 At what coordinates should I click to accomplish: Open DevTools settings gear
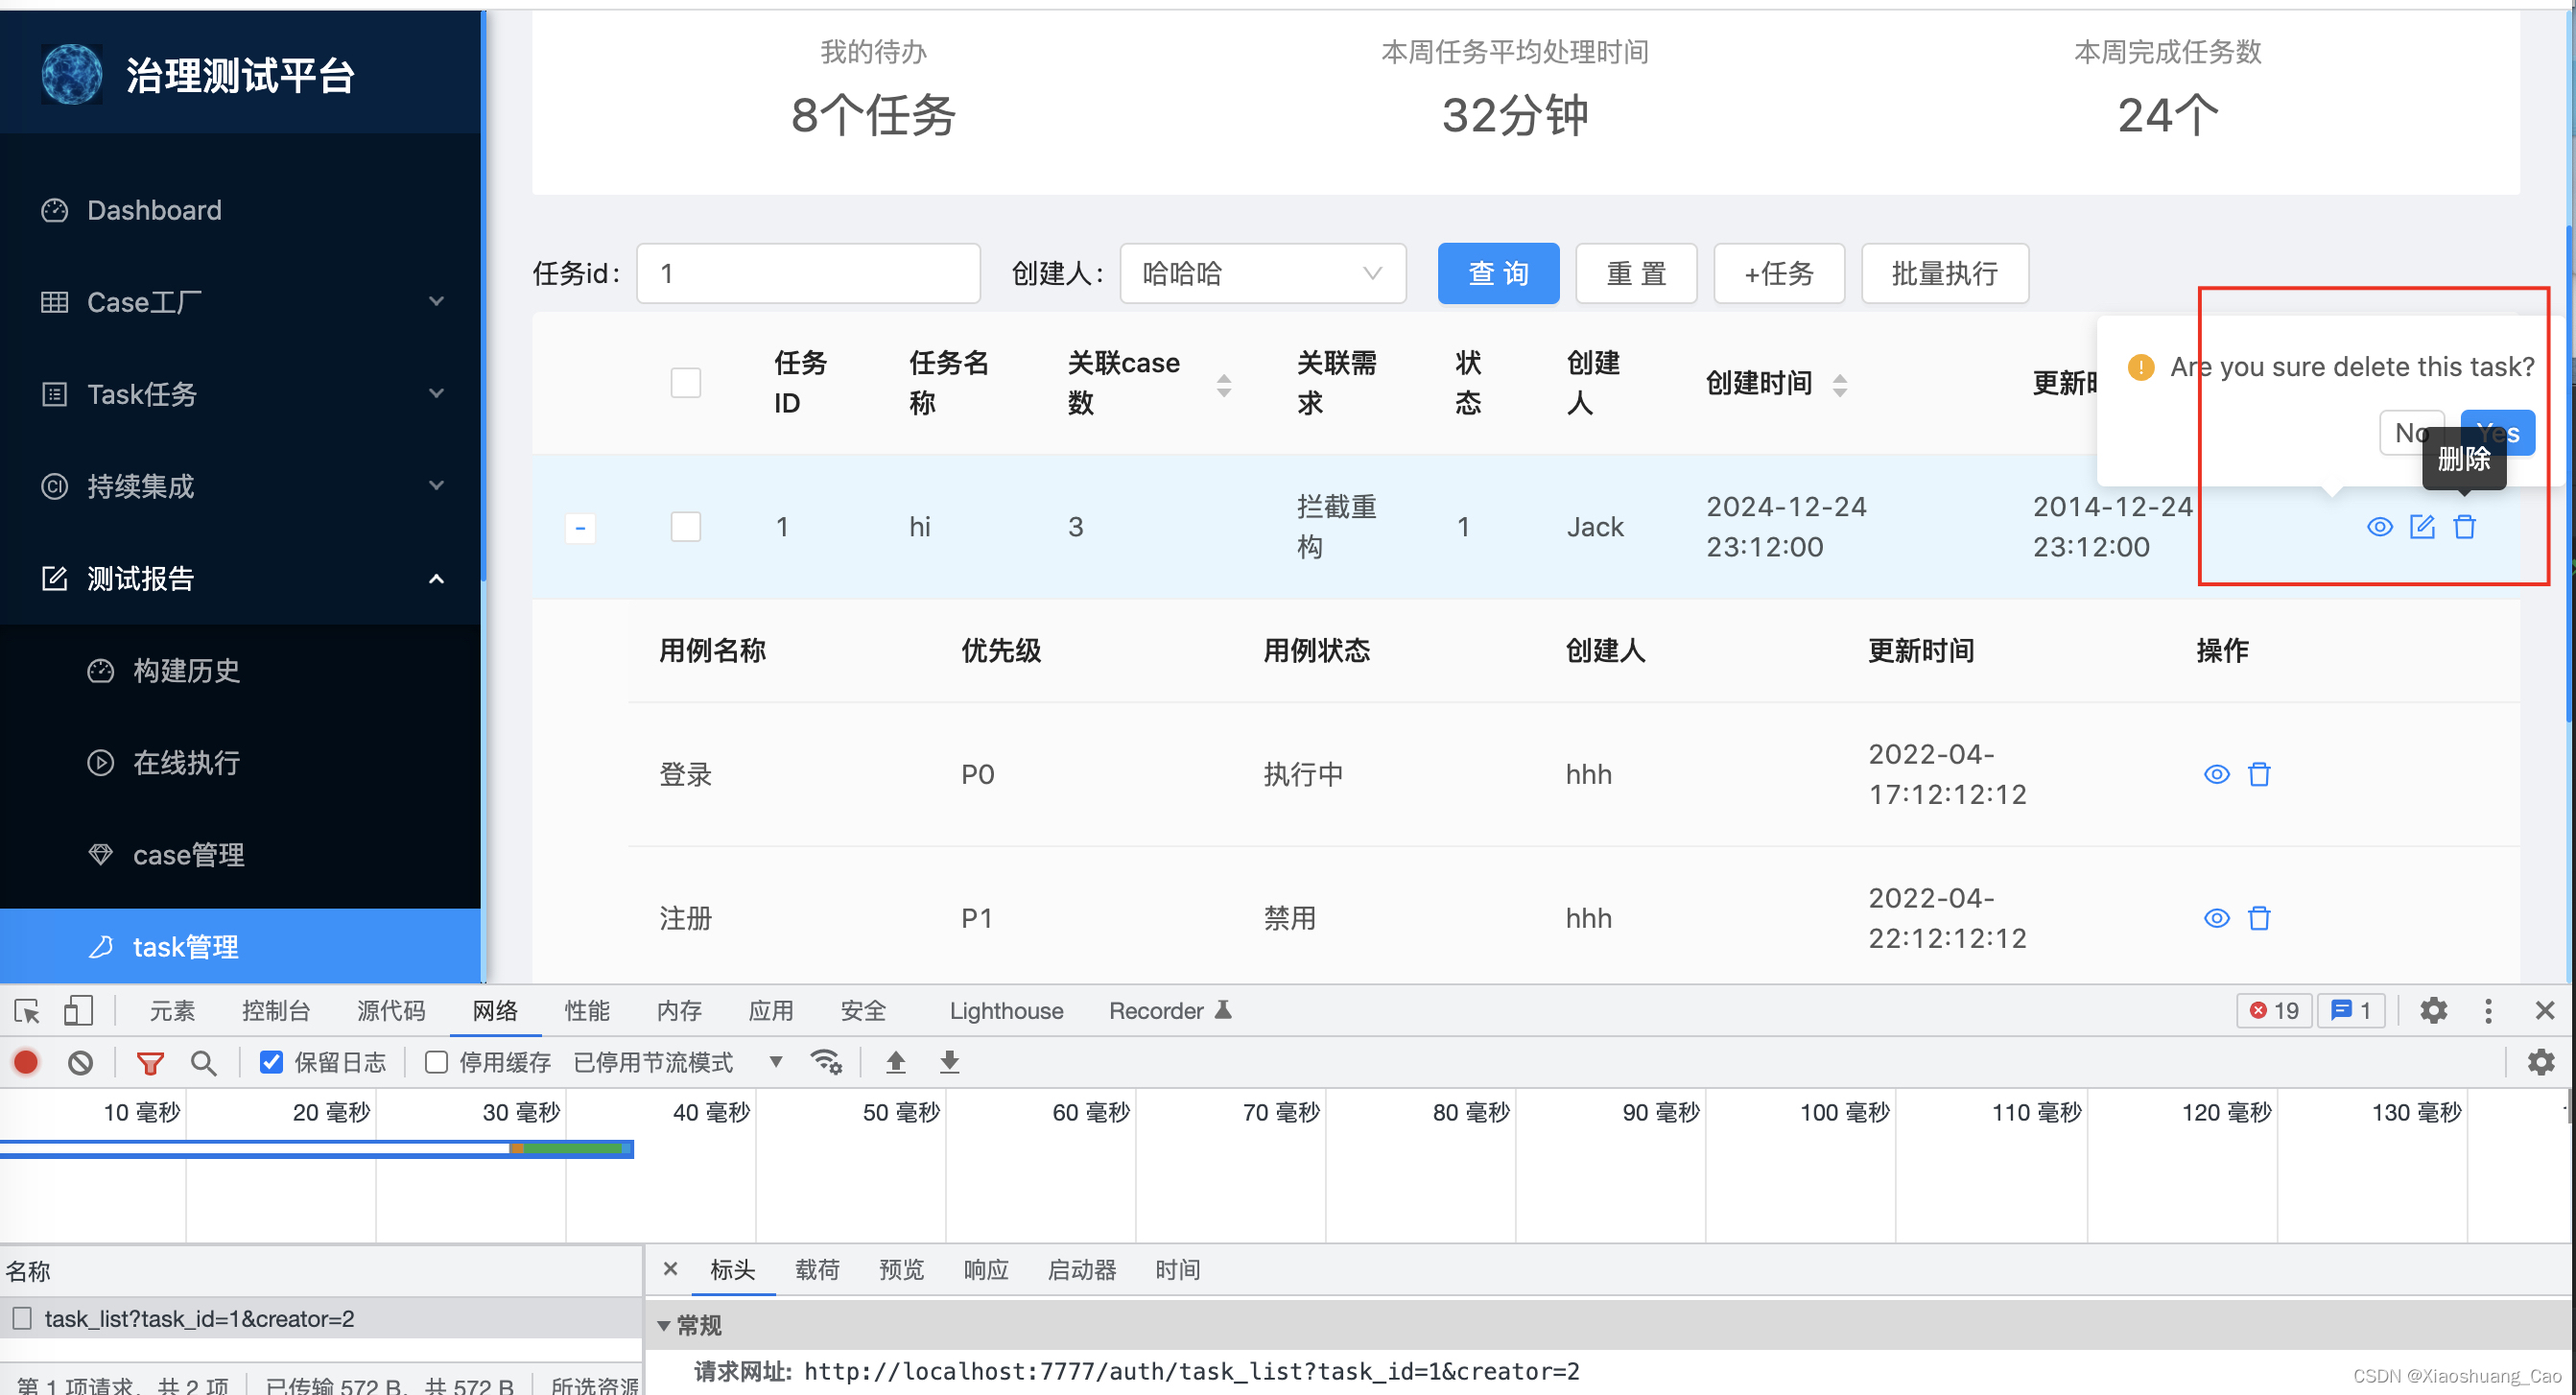coord(2433,1011)
